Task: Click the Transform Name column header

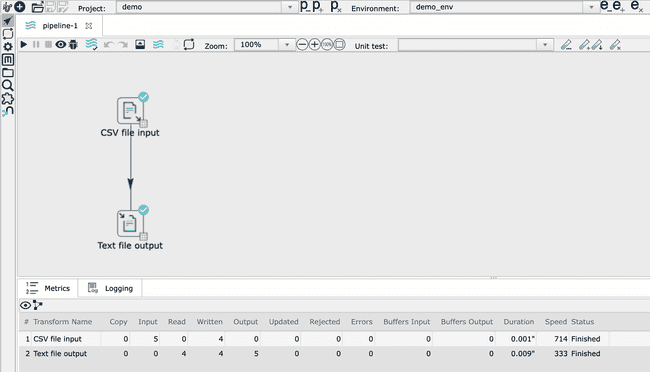Action: 63,322
